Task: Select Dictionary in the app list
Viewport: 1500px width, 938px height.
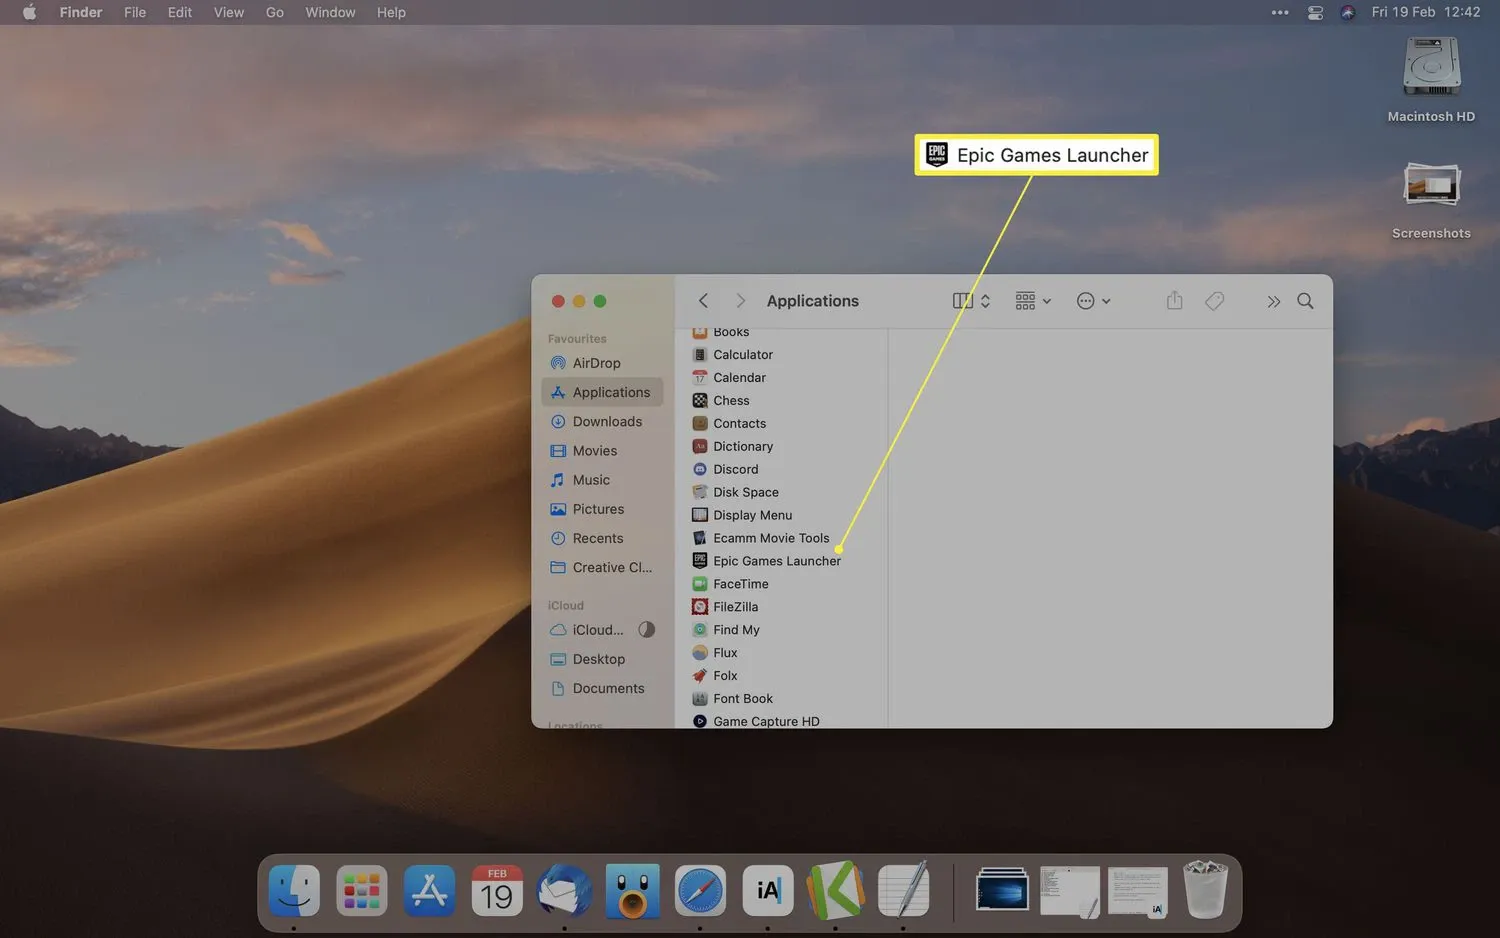Action: [x=733, y=447]
